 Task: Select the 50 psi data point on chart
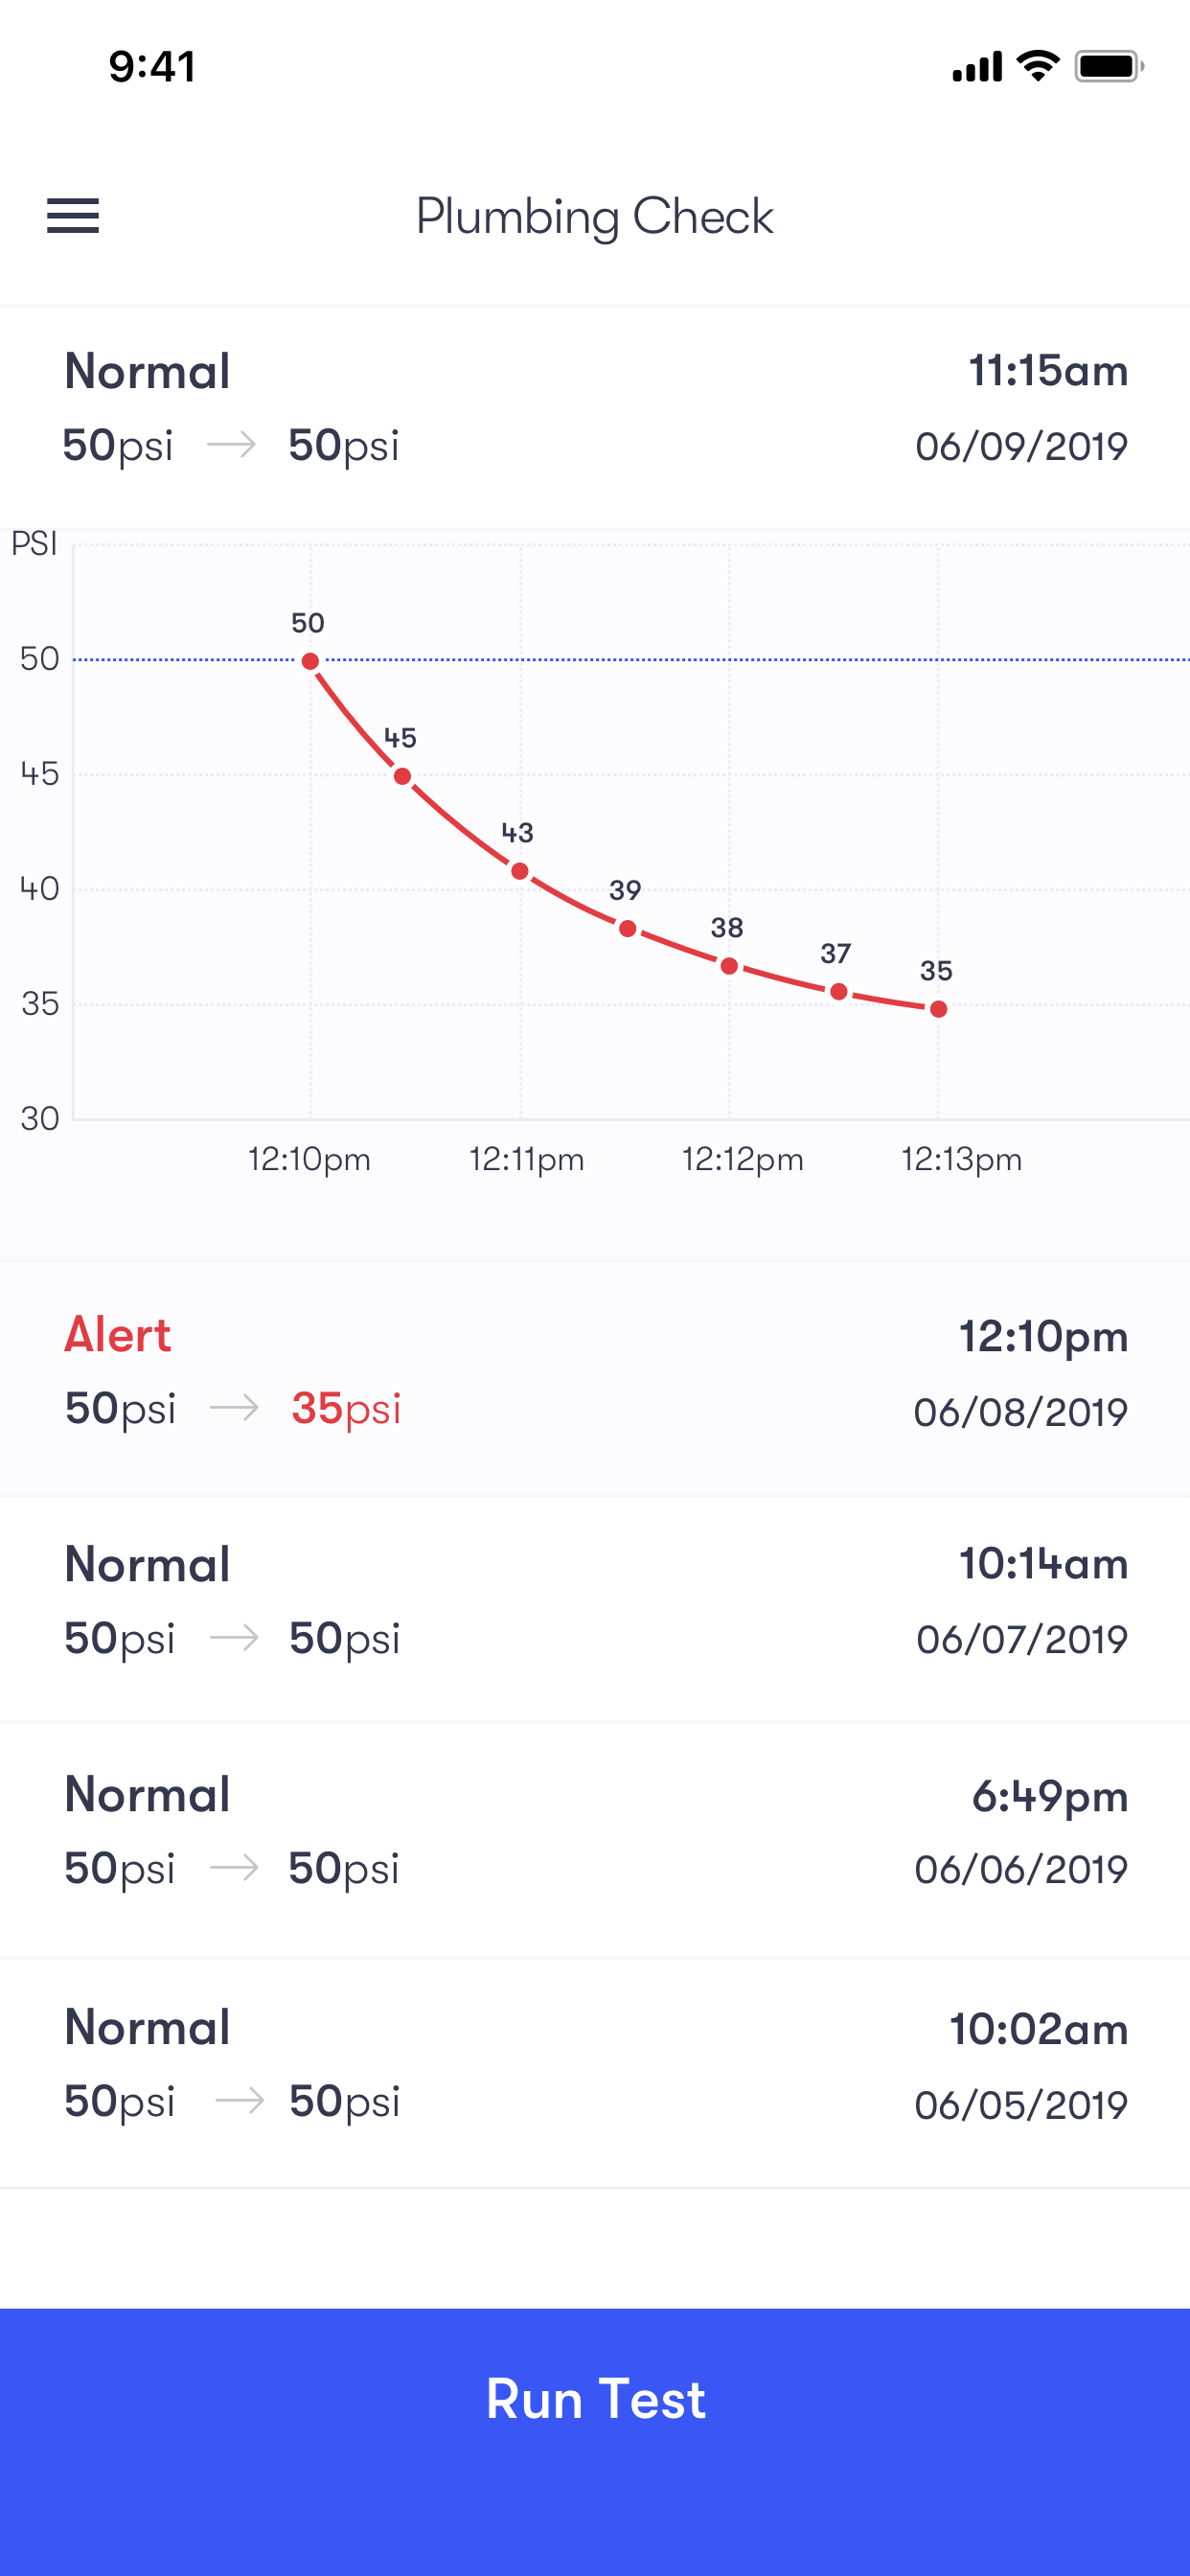tap(310, 661)
